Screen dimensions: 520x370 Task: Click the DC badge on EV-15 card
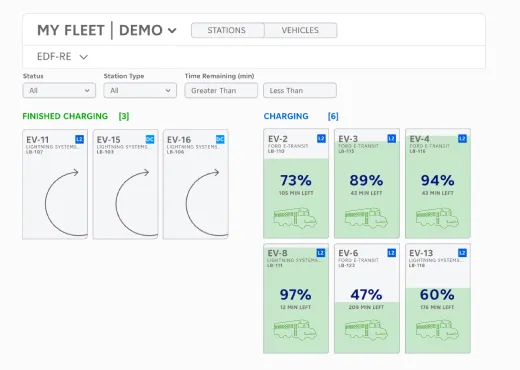pyautogui.click(x=150, y=139)
